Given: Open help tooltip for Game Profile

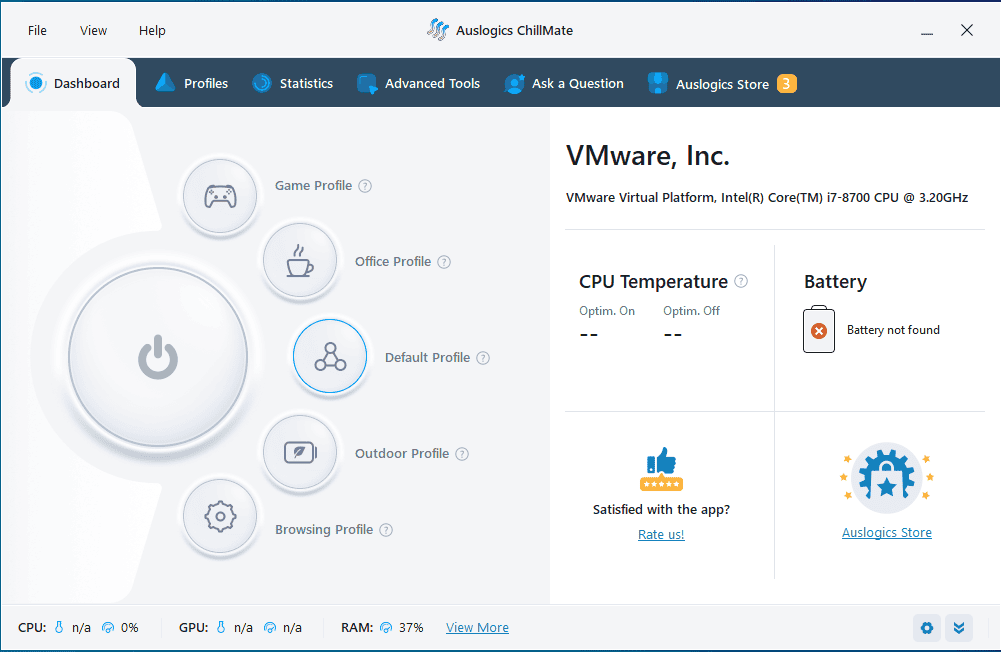Looking at the screenshot, I should coord(365,186).
